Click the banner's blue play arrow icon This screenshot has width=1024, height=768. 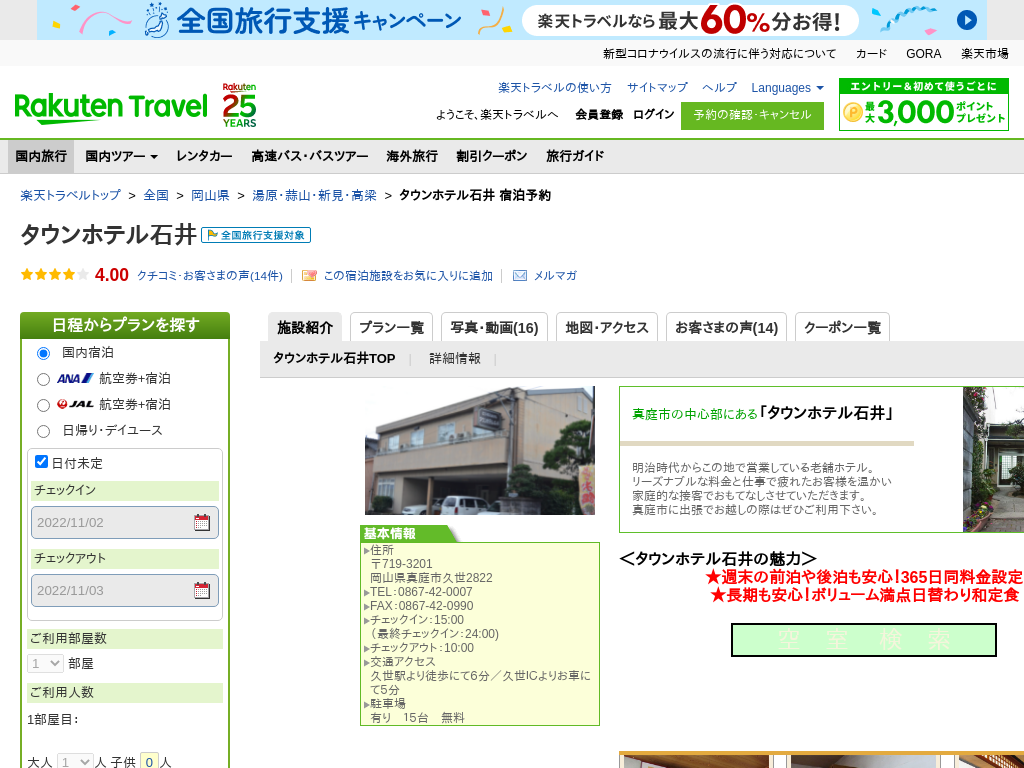tap(967, 20)
